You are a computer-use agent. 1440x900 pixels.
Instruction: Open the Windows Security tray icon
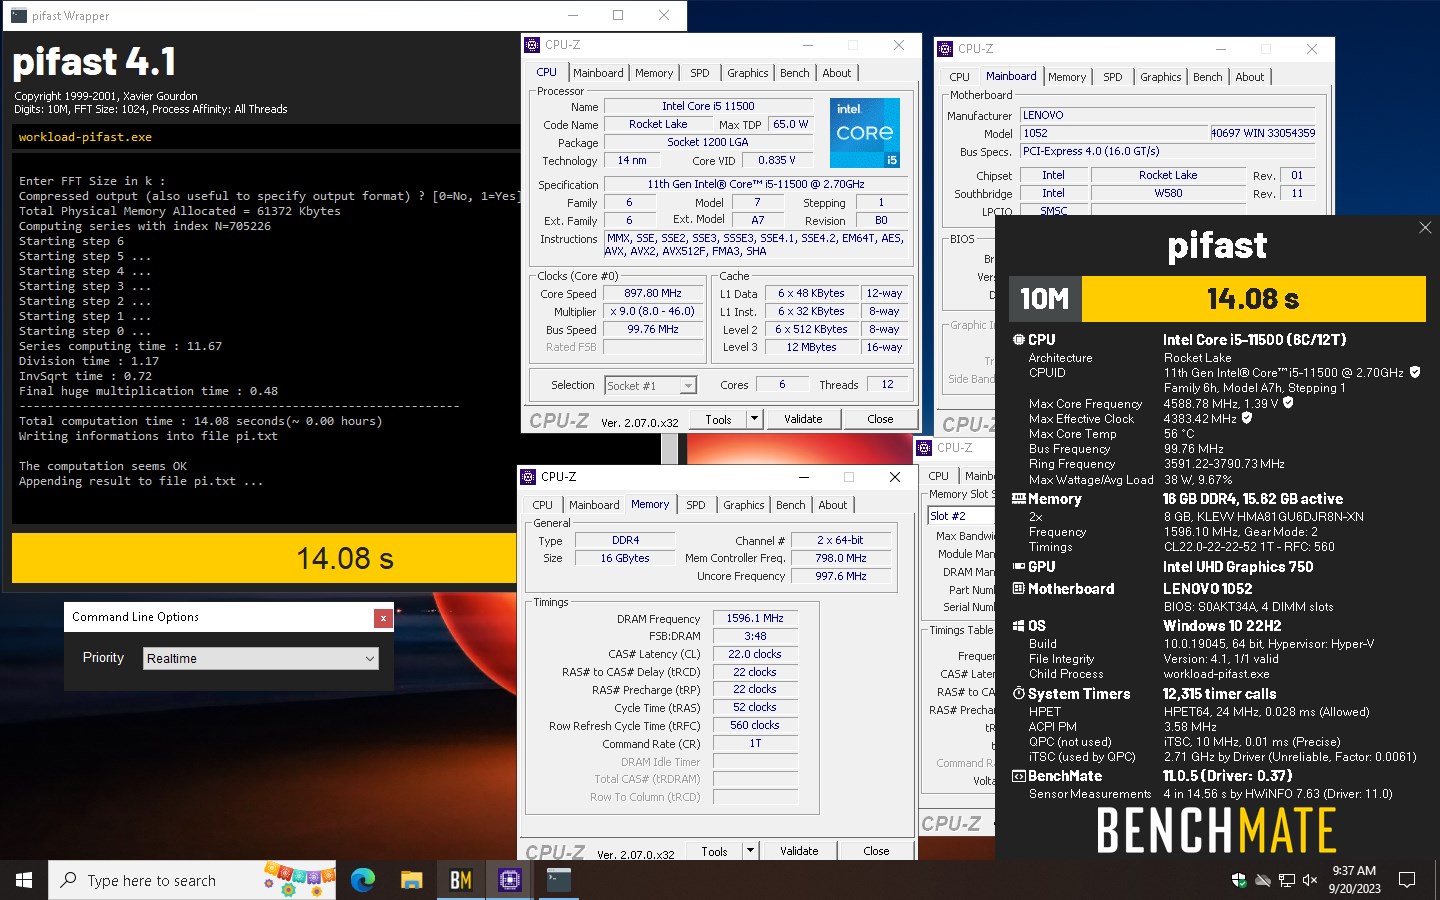tap(1239, 880)
